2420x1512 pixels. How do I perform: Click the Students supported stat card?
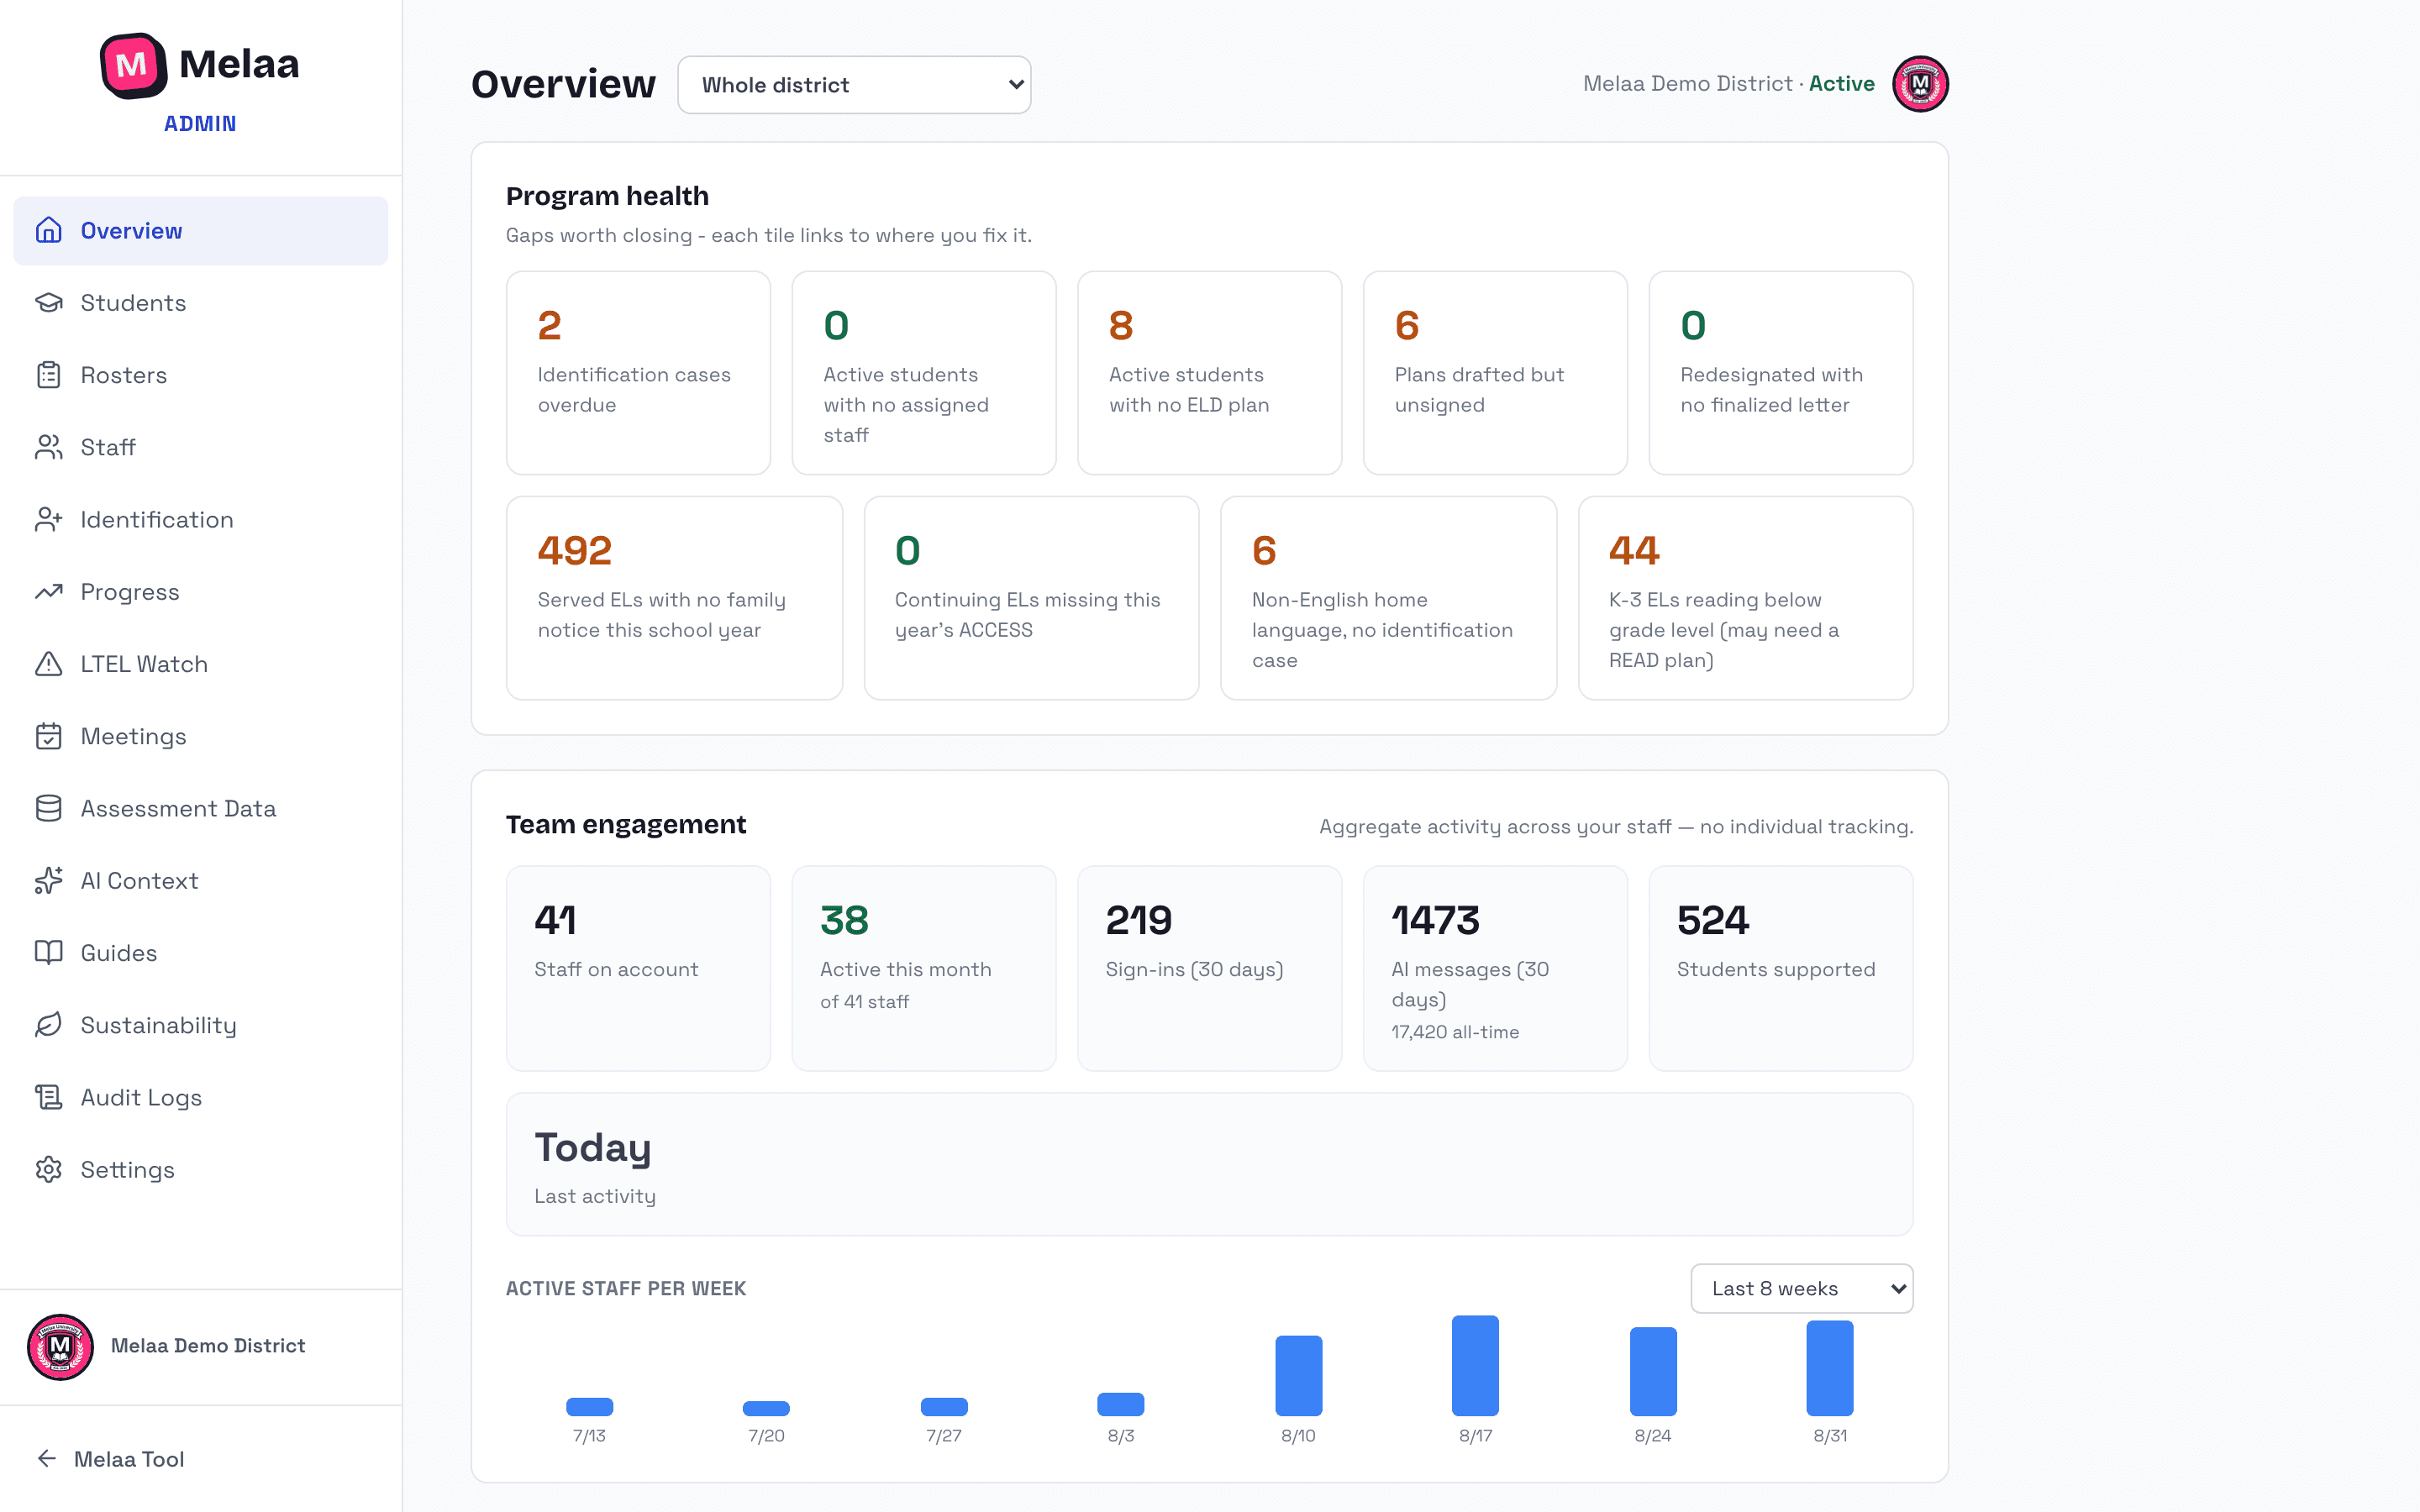coord(1781,968)
